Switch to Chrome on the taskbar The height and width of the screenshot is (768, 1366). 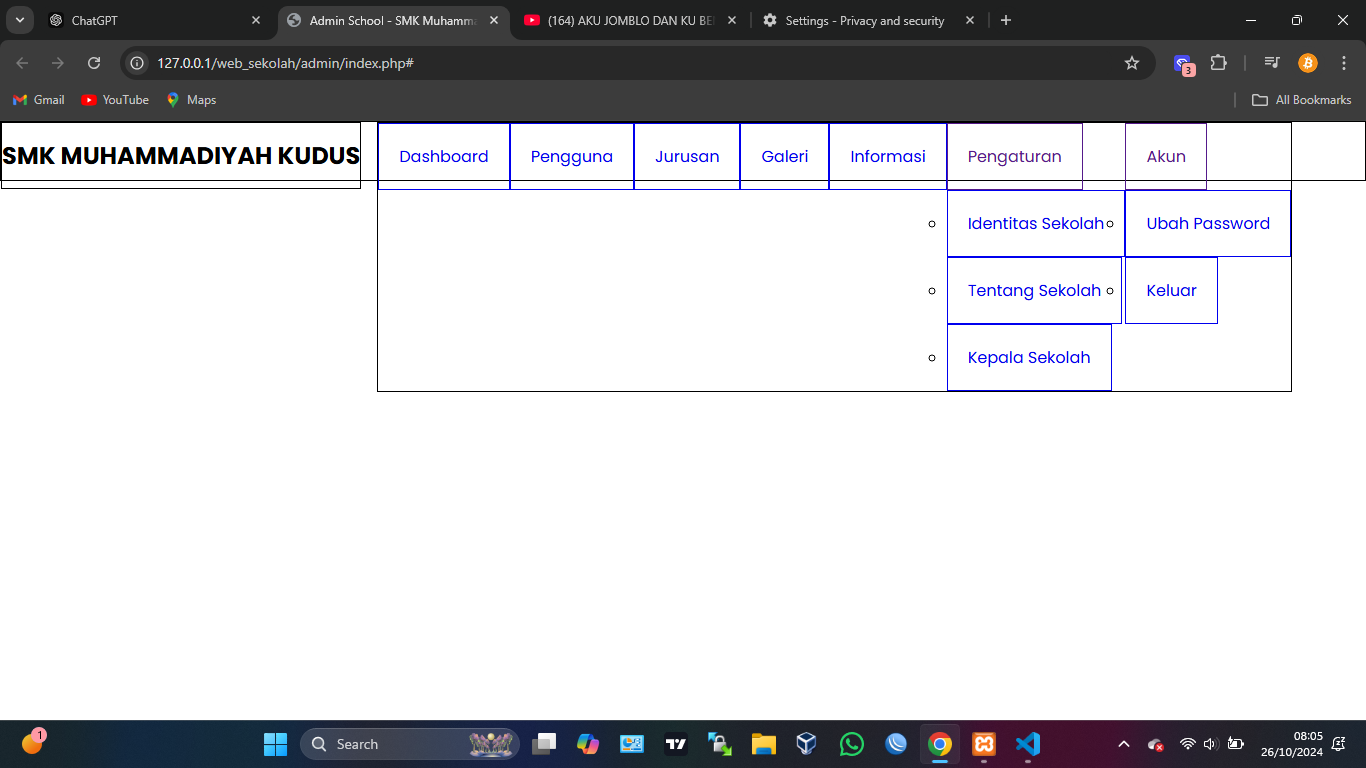[939, 744]
